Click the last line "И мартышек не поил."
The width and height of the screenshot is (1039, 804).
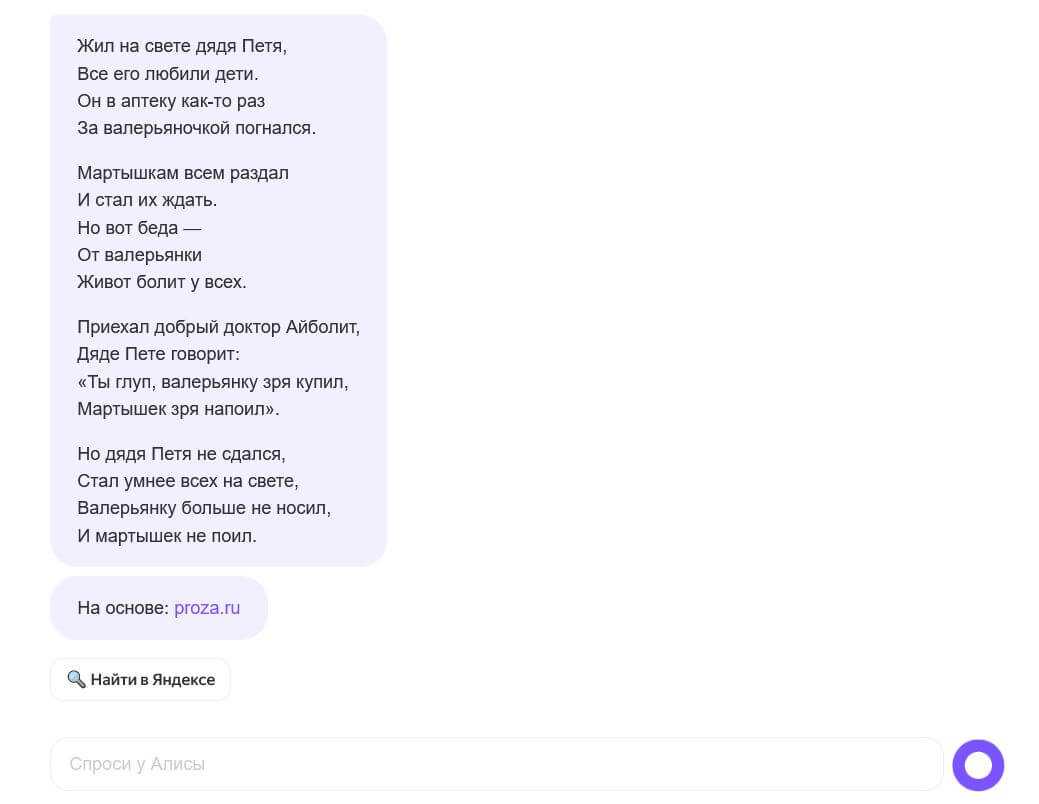[x=167, y=536]
